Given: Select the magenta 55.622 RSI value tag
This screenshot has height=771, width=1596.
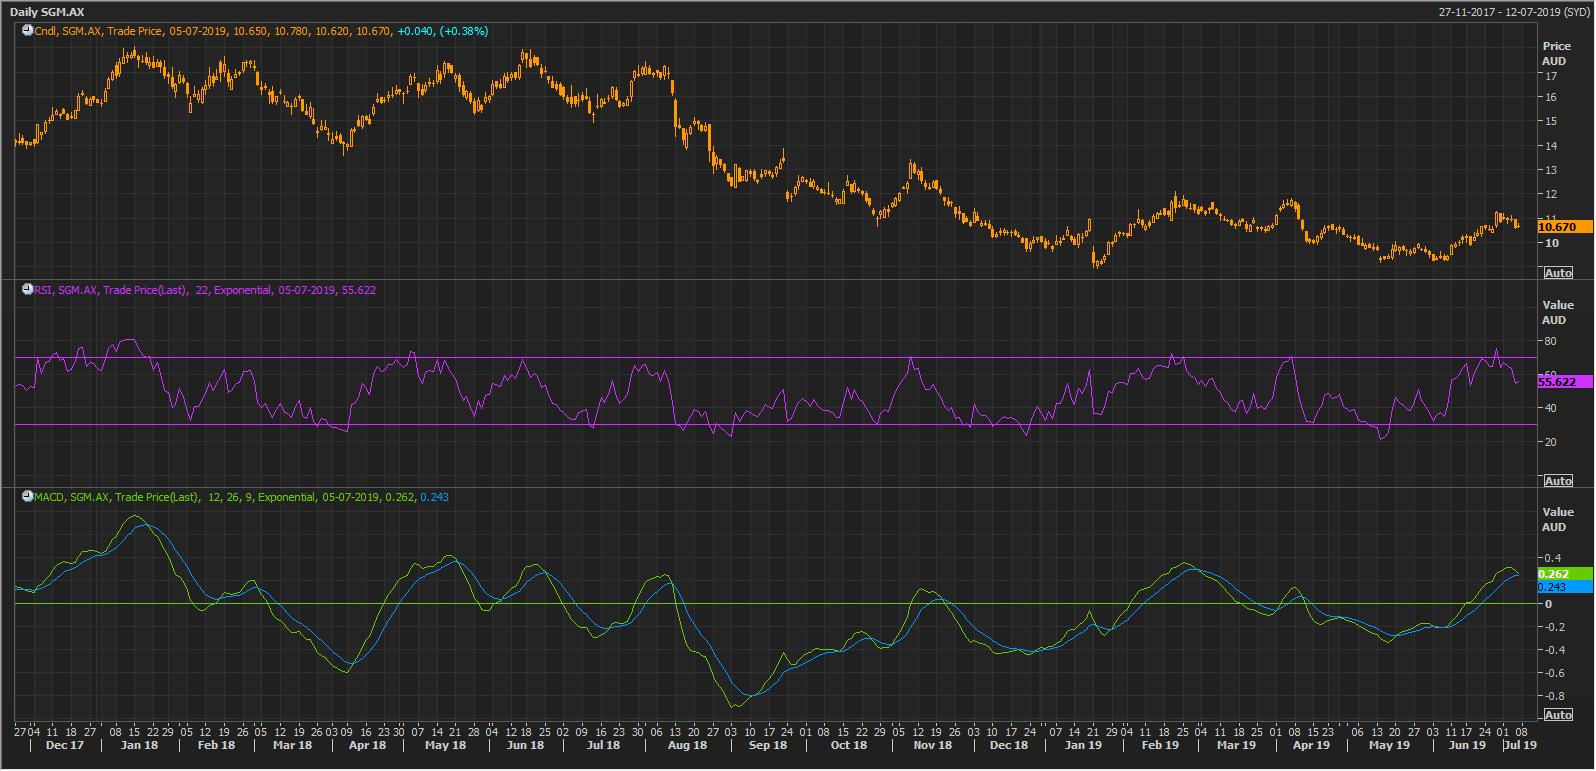Looking at the screenshot, I should click(x=1564, y=382).
